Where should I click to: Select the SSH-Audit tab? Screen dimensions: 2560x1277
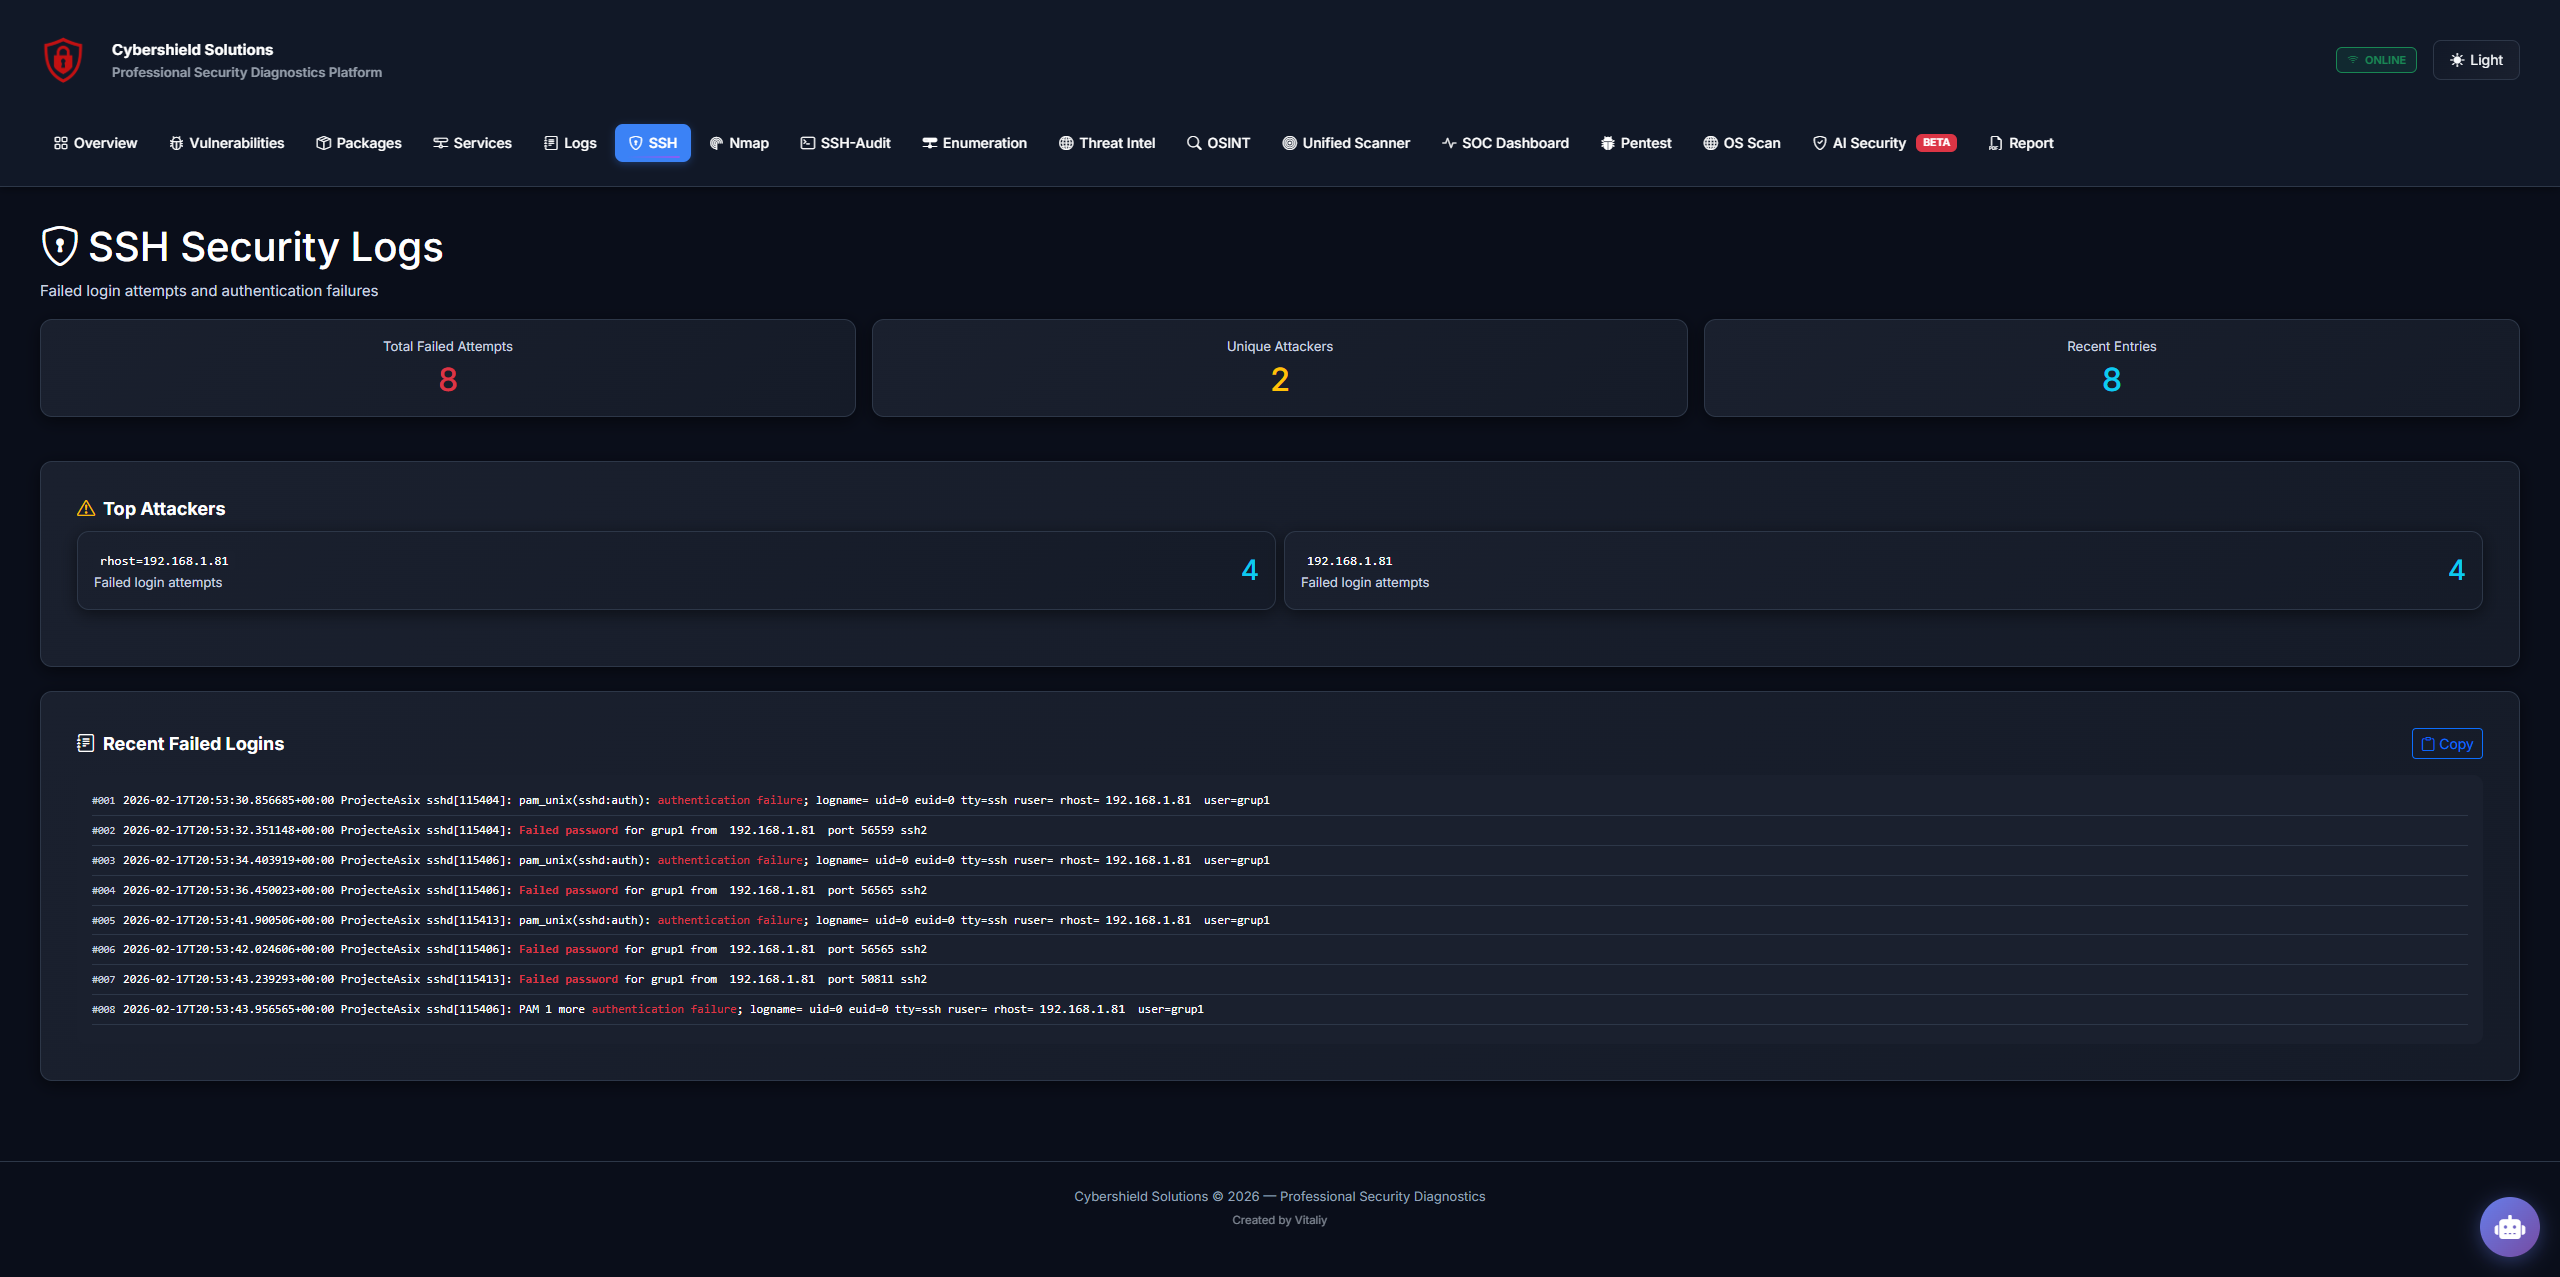[x=845, y=143]
